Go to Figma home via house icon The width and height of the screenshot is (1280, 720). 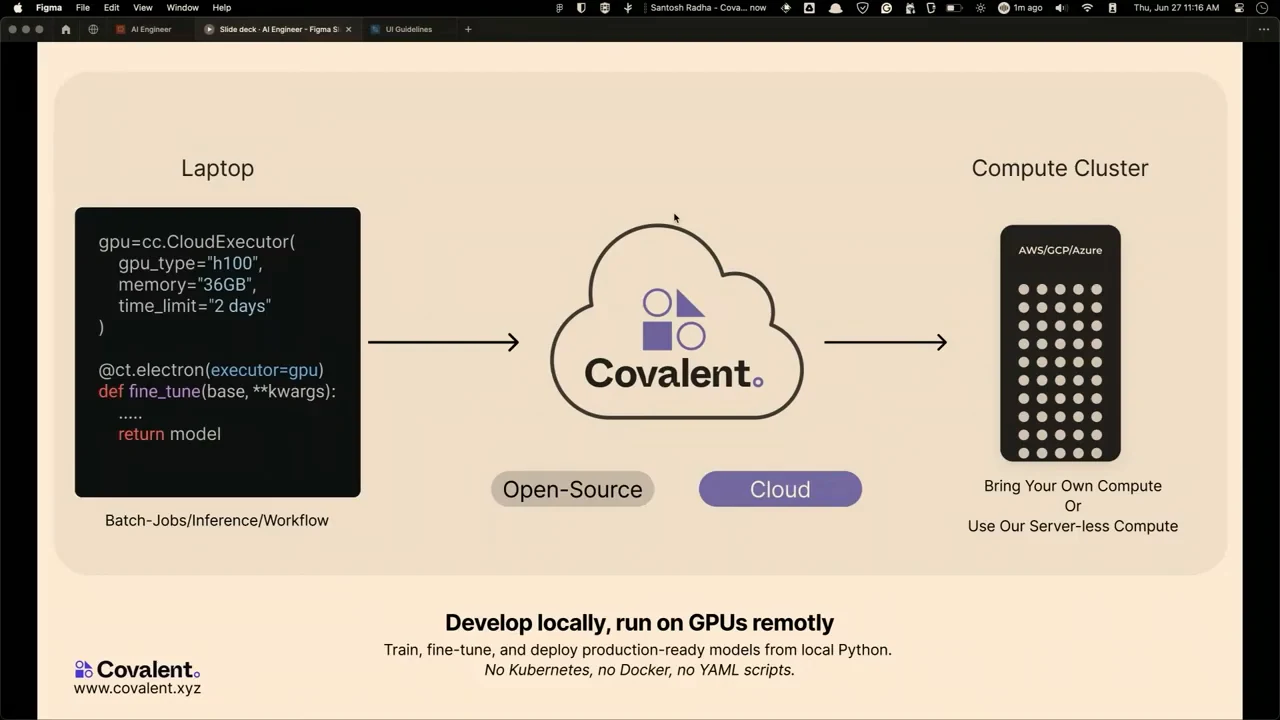click(x=66, y=29)
